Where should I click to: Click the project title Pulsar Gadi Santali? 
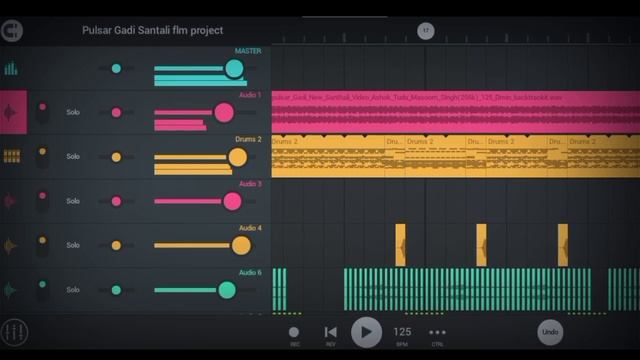click(x=153, y=31)
